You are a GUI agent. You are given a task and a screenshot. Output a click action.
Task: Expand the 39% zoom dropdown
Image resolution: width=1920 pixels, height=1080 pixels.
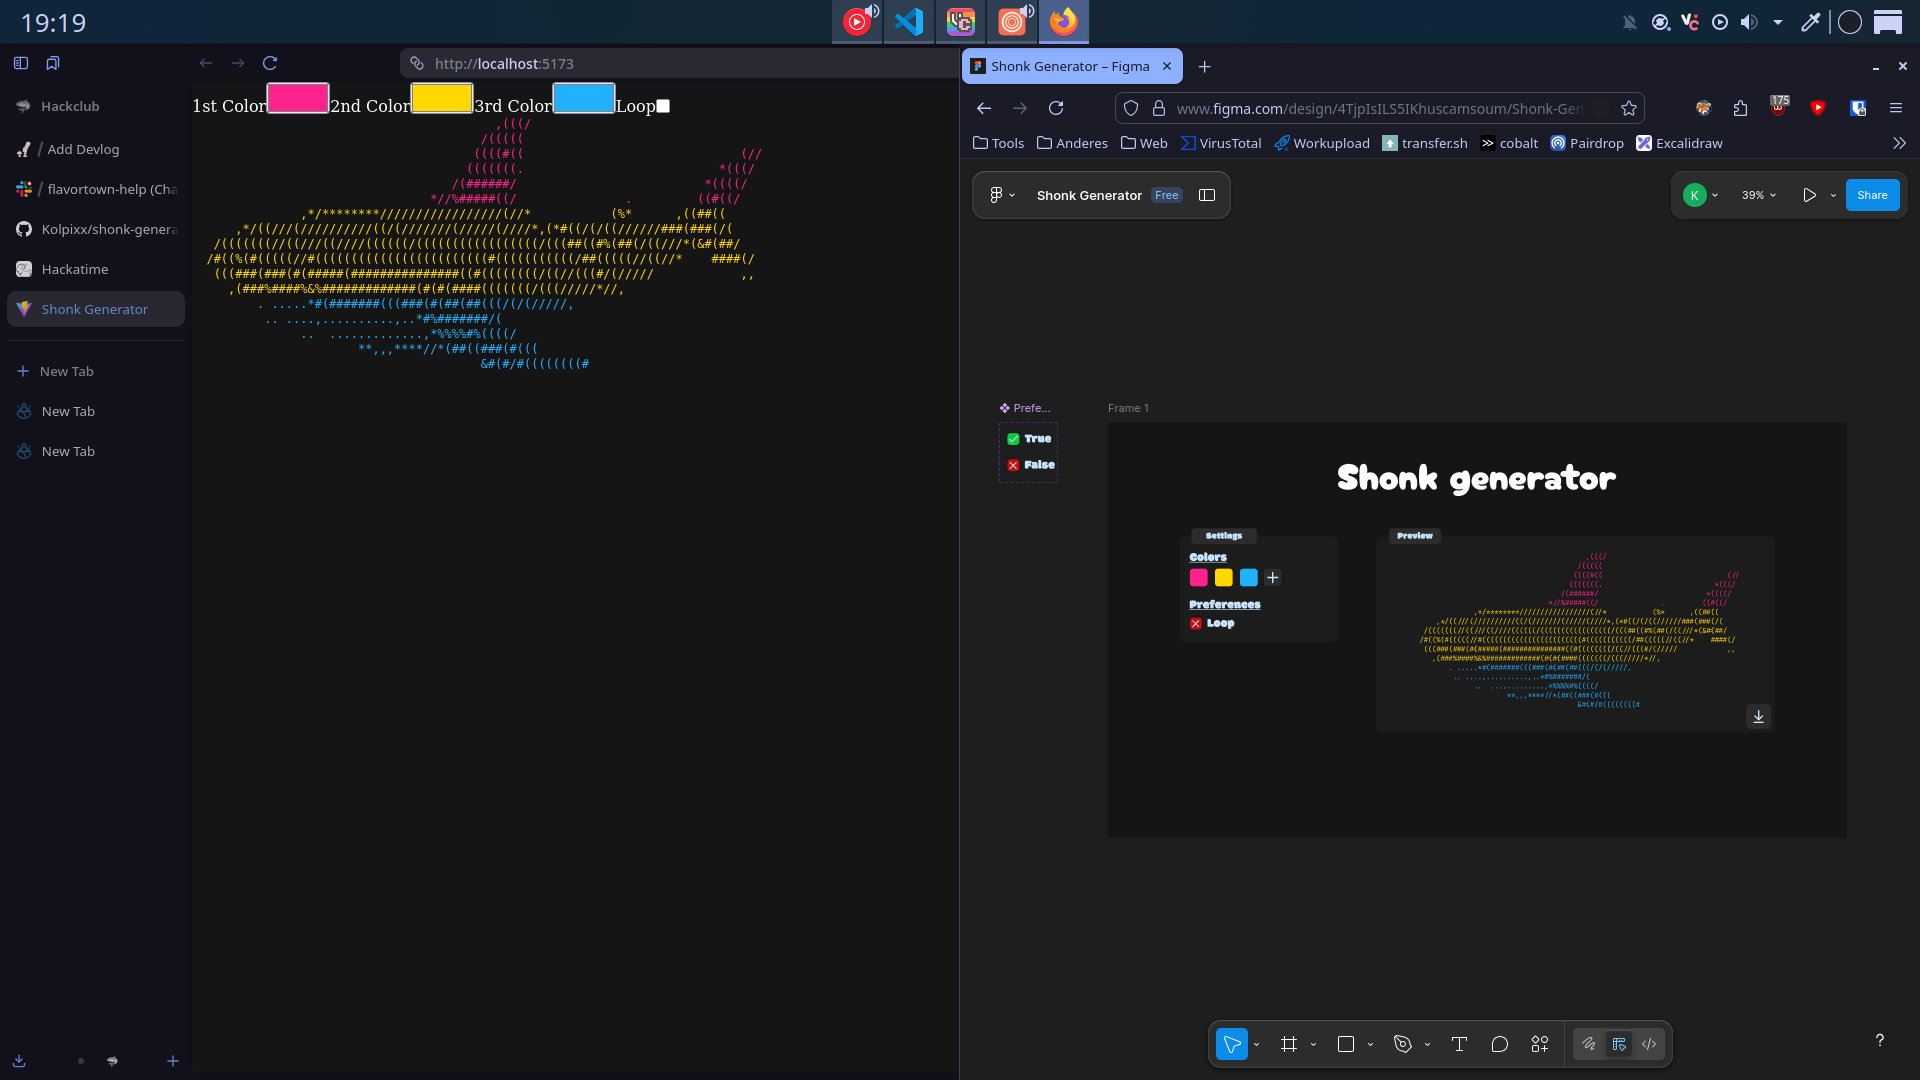(1759, 195)
